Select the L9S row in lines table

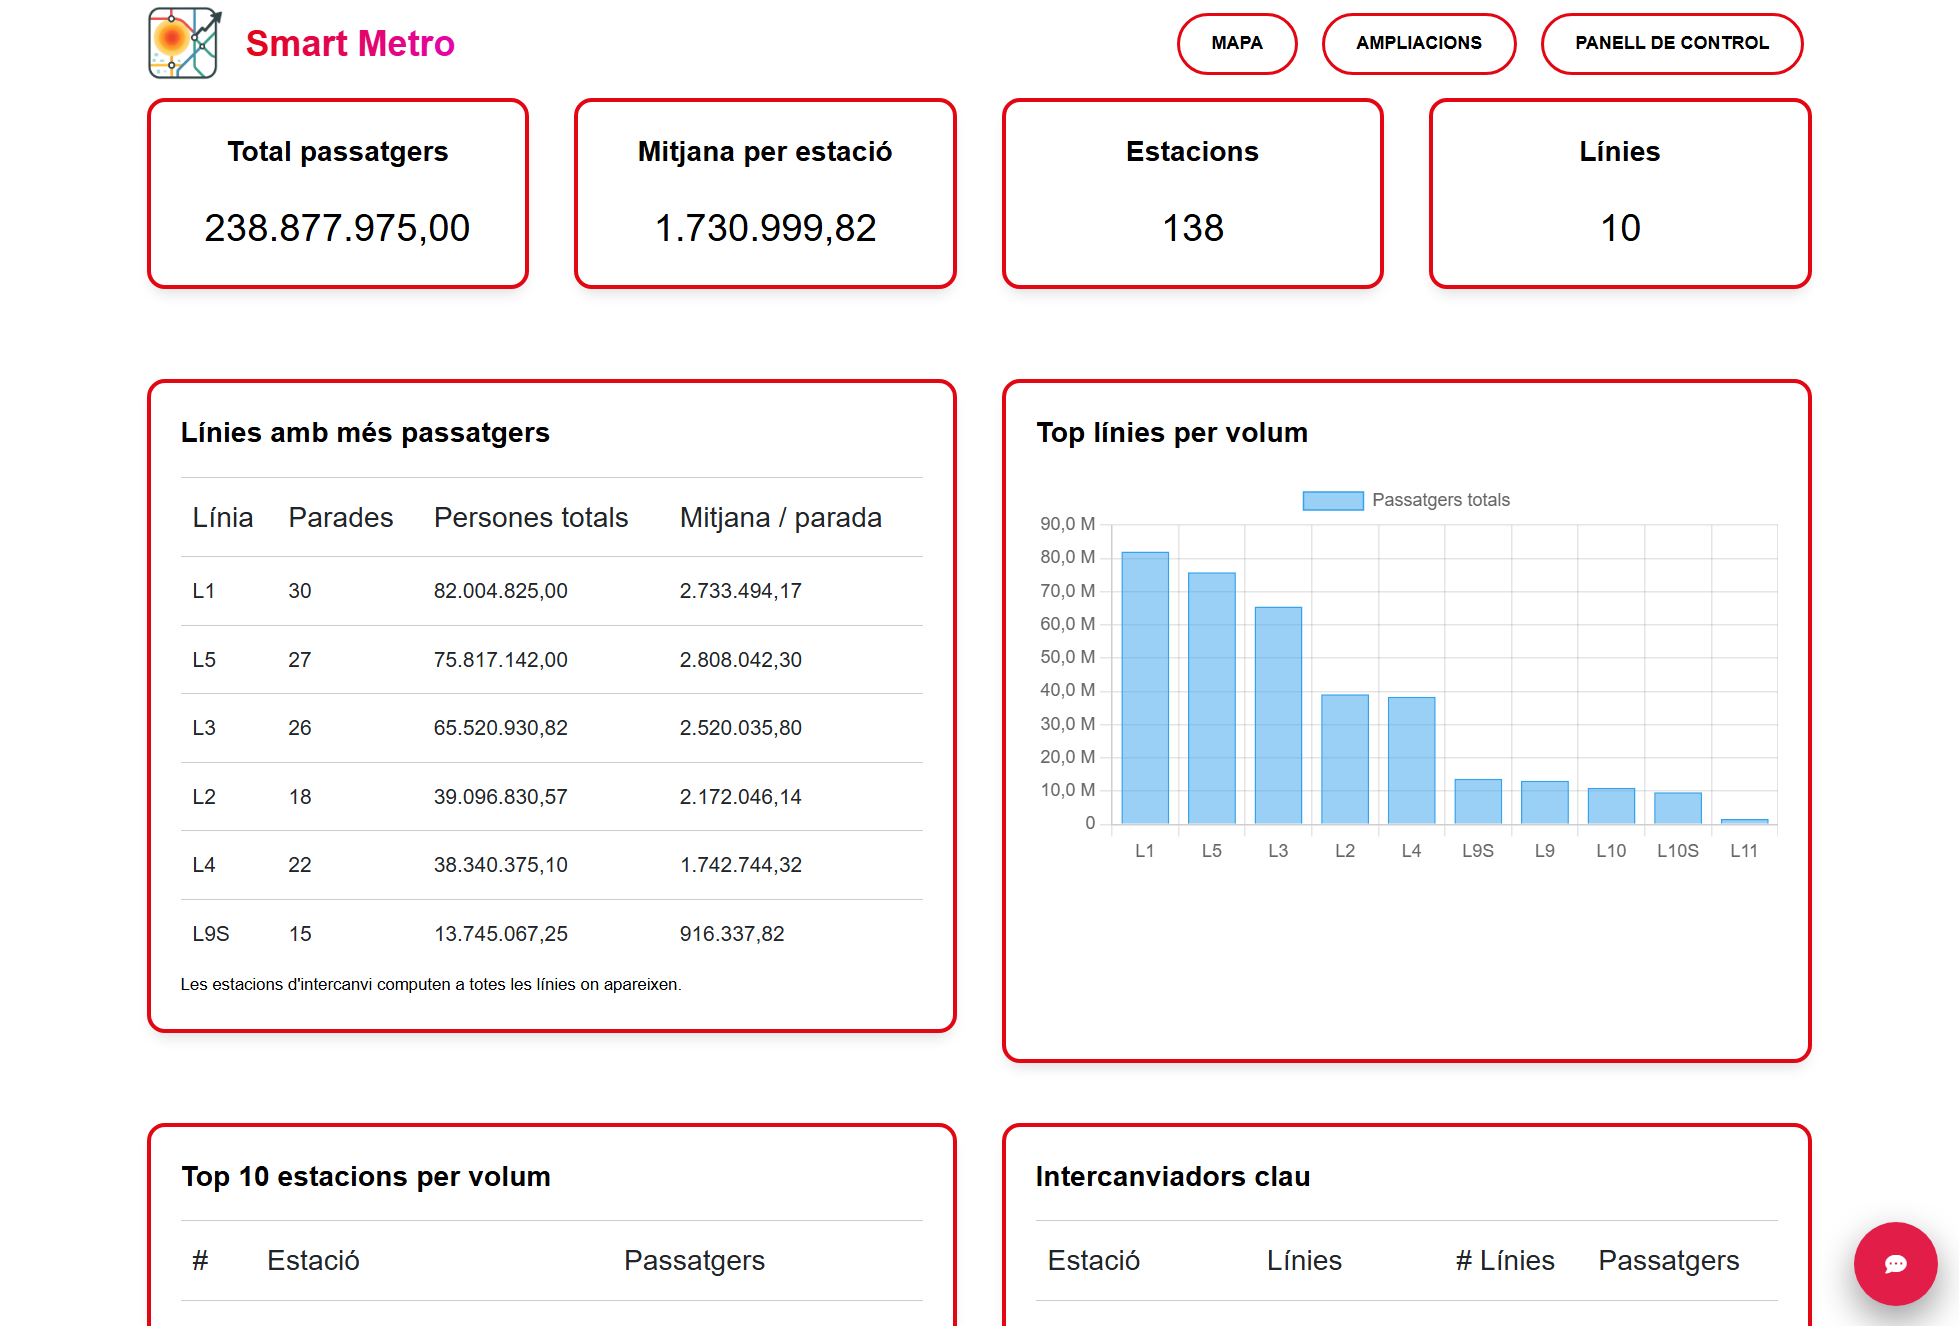[x=551, y=933]
